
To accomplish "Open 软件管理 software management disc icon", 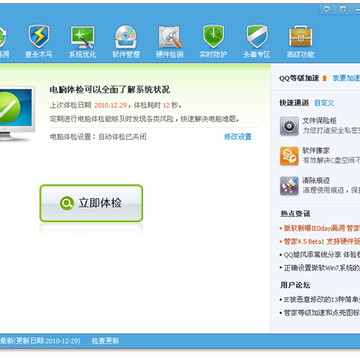I will [126, 42].
